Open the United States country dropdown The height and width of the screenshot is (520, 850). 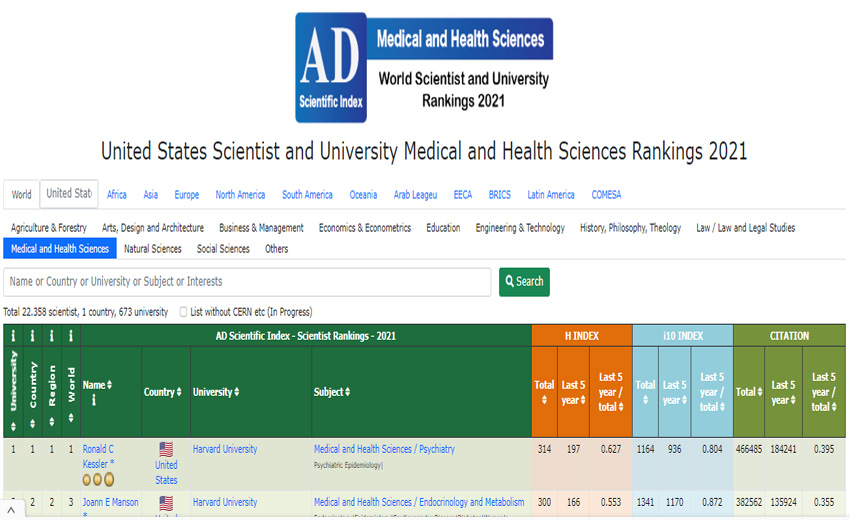click(69, 194)
